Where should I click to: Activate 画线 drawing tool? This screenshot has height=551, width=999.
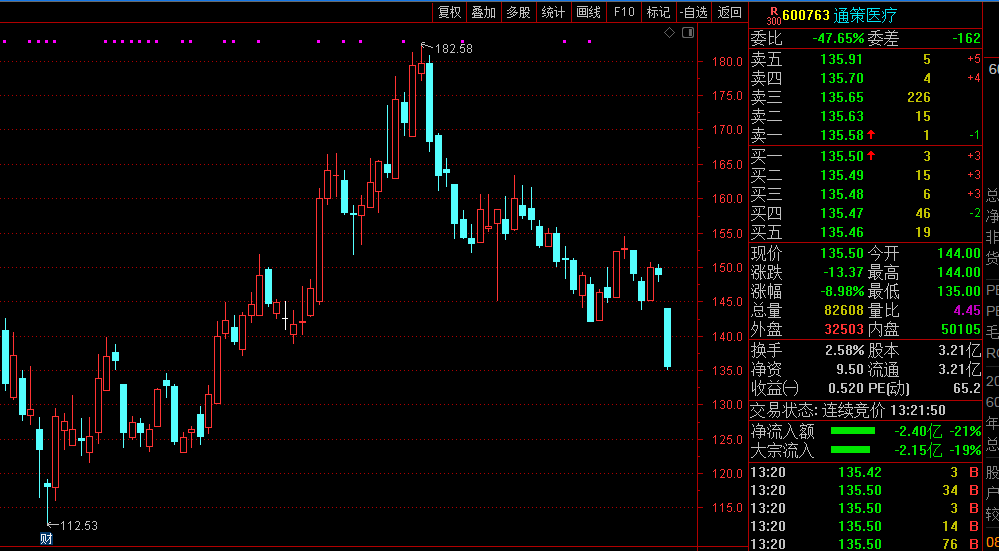click(x=588, y=12)
